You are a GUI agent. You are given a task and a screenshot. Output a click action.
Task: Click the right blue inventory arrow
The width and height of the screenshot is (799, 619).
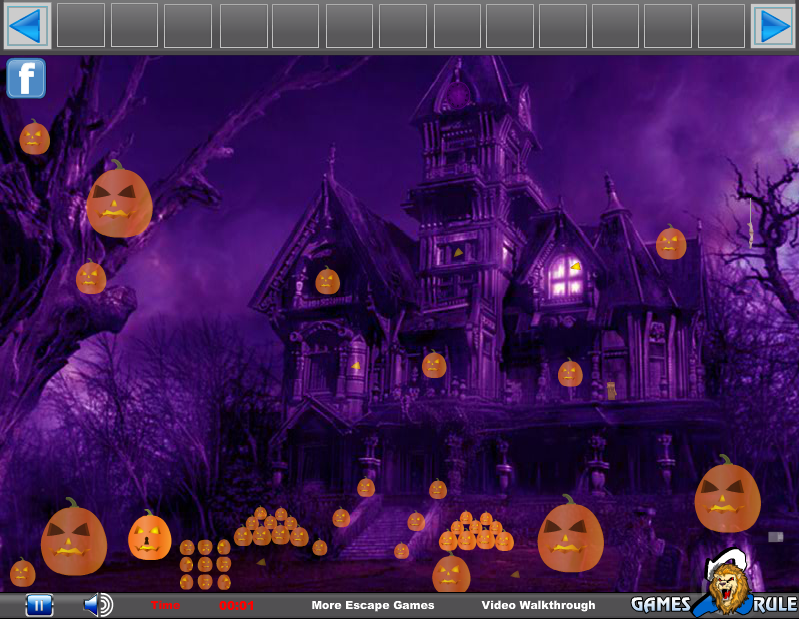[x=773, y=25]
